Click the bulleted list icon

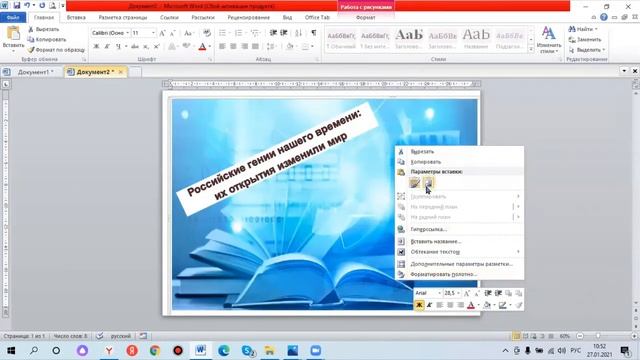pyautogui.click(x=224, y=33)
